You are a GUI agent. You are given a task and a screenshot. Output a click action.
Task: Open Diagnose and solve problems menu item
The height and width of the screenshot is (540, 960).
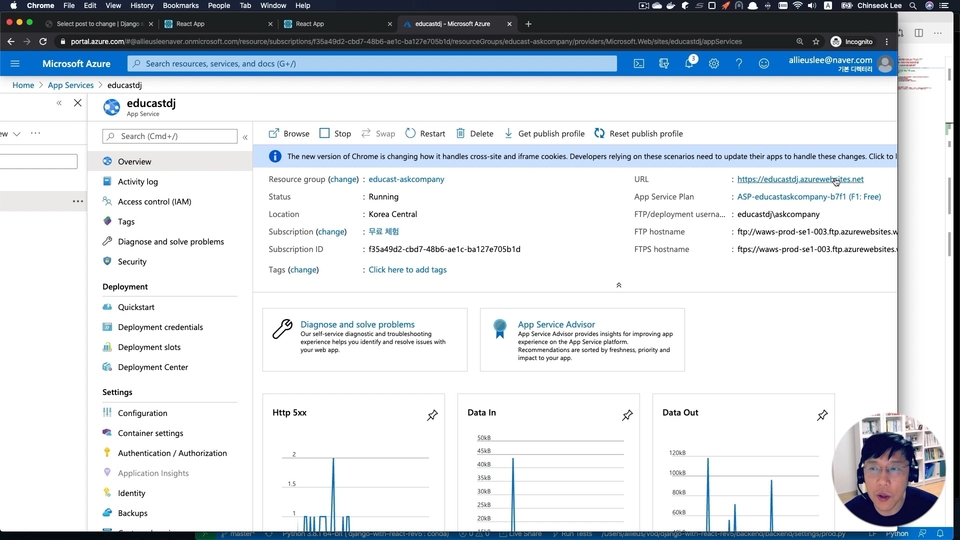(170, 242)
